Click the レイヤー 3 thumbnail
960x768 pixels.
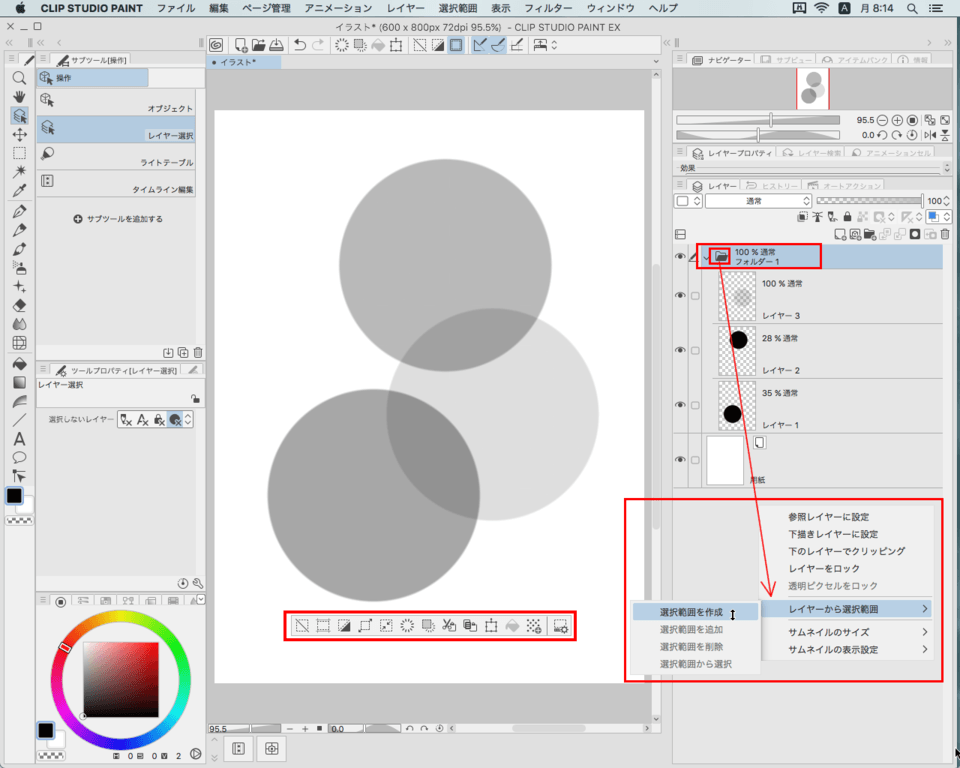point(737,297)
